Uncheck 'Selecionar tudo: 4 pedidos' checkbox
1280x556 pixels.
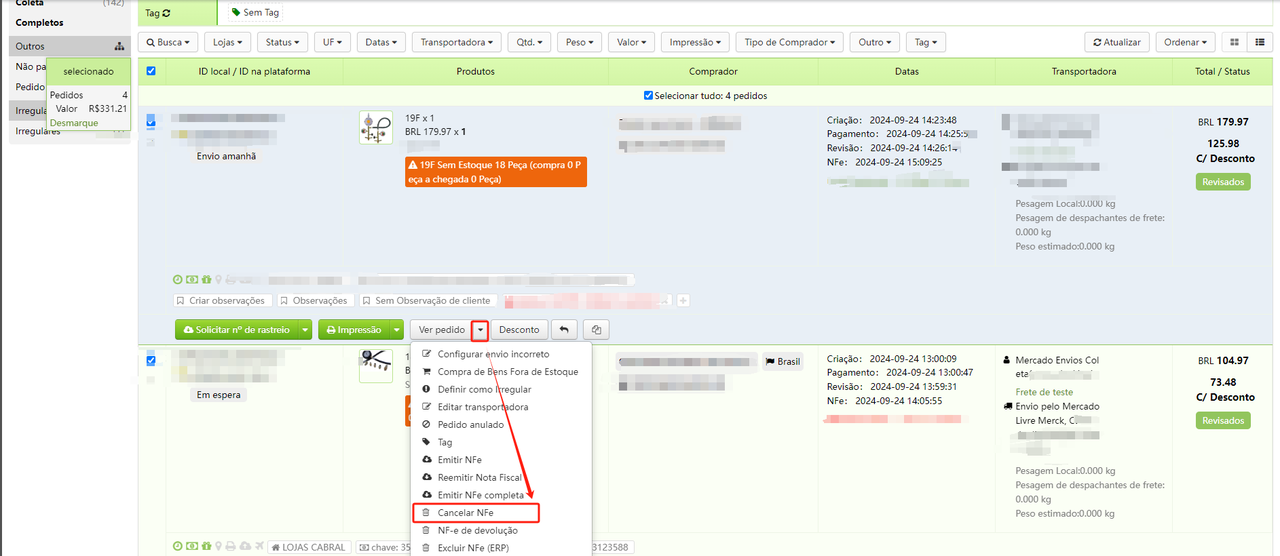[x=648, y=96]
